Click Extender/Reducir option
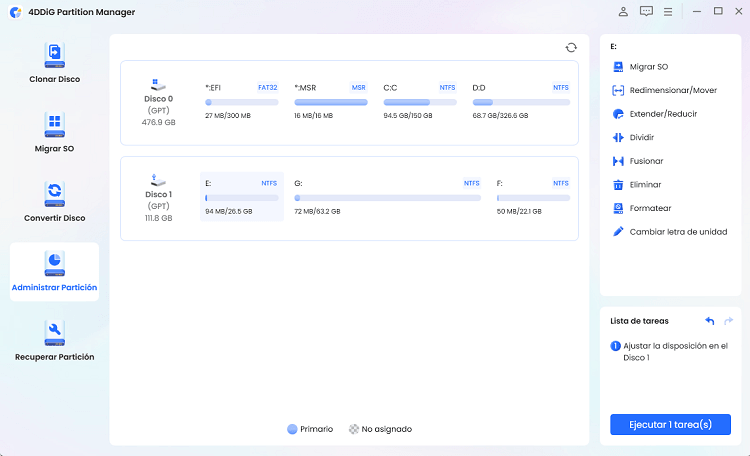 663,114
